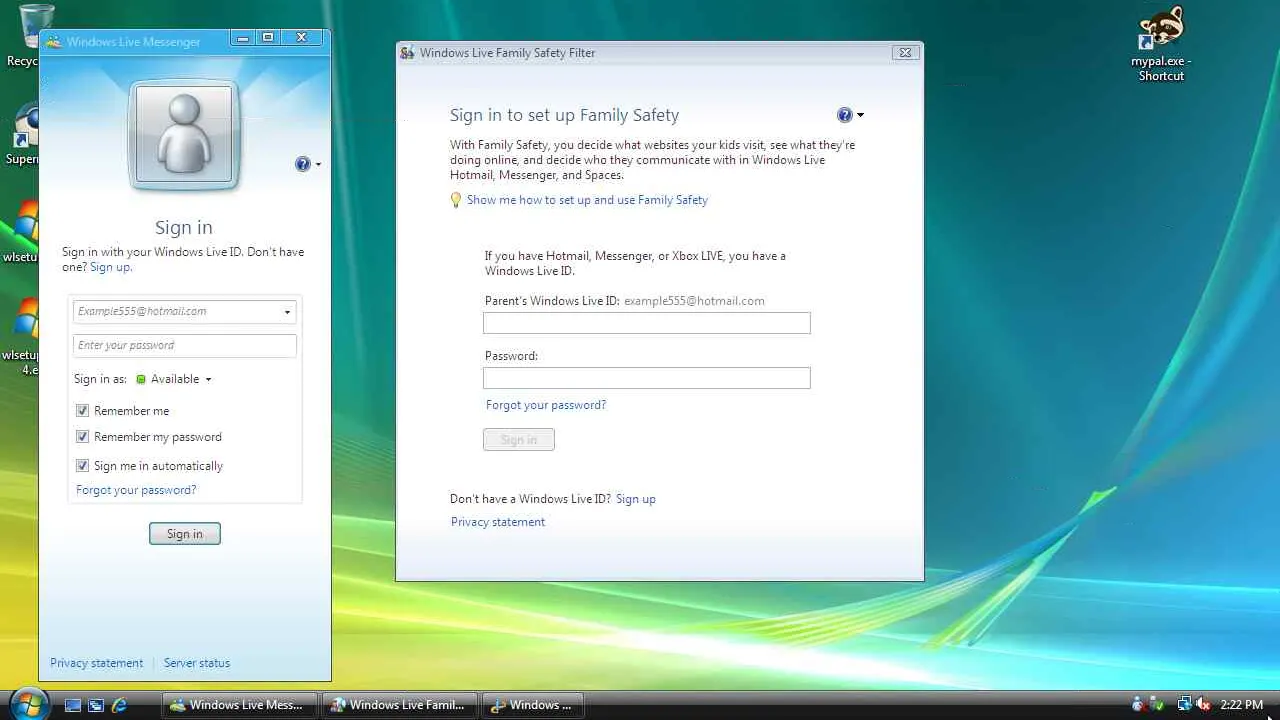1280x720 pixels.
Task: Click the lightbulb tip icon
Action: [x=457, y=200]
